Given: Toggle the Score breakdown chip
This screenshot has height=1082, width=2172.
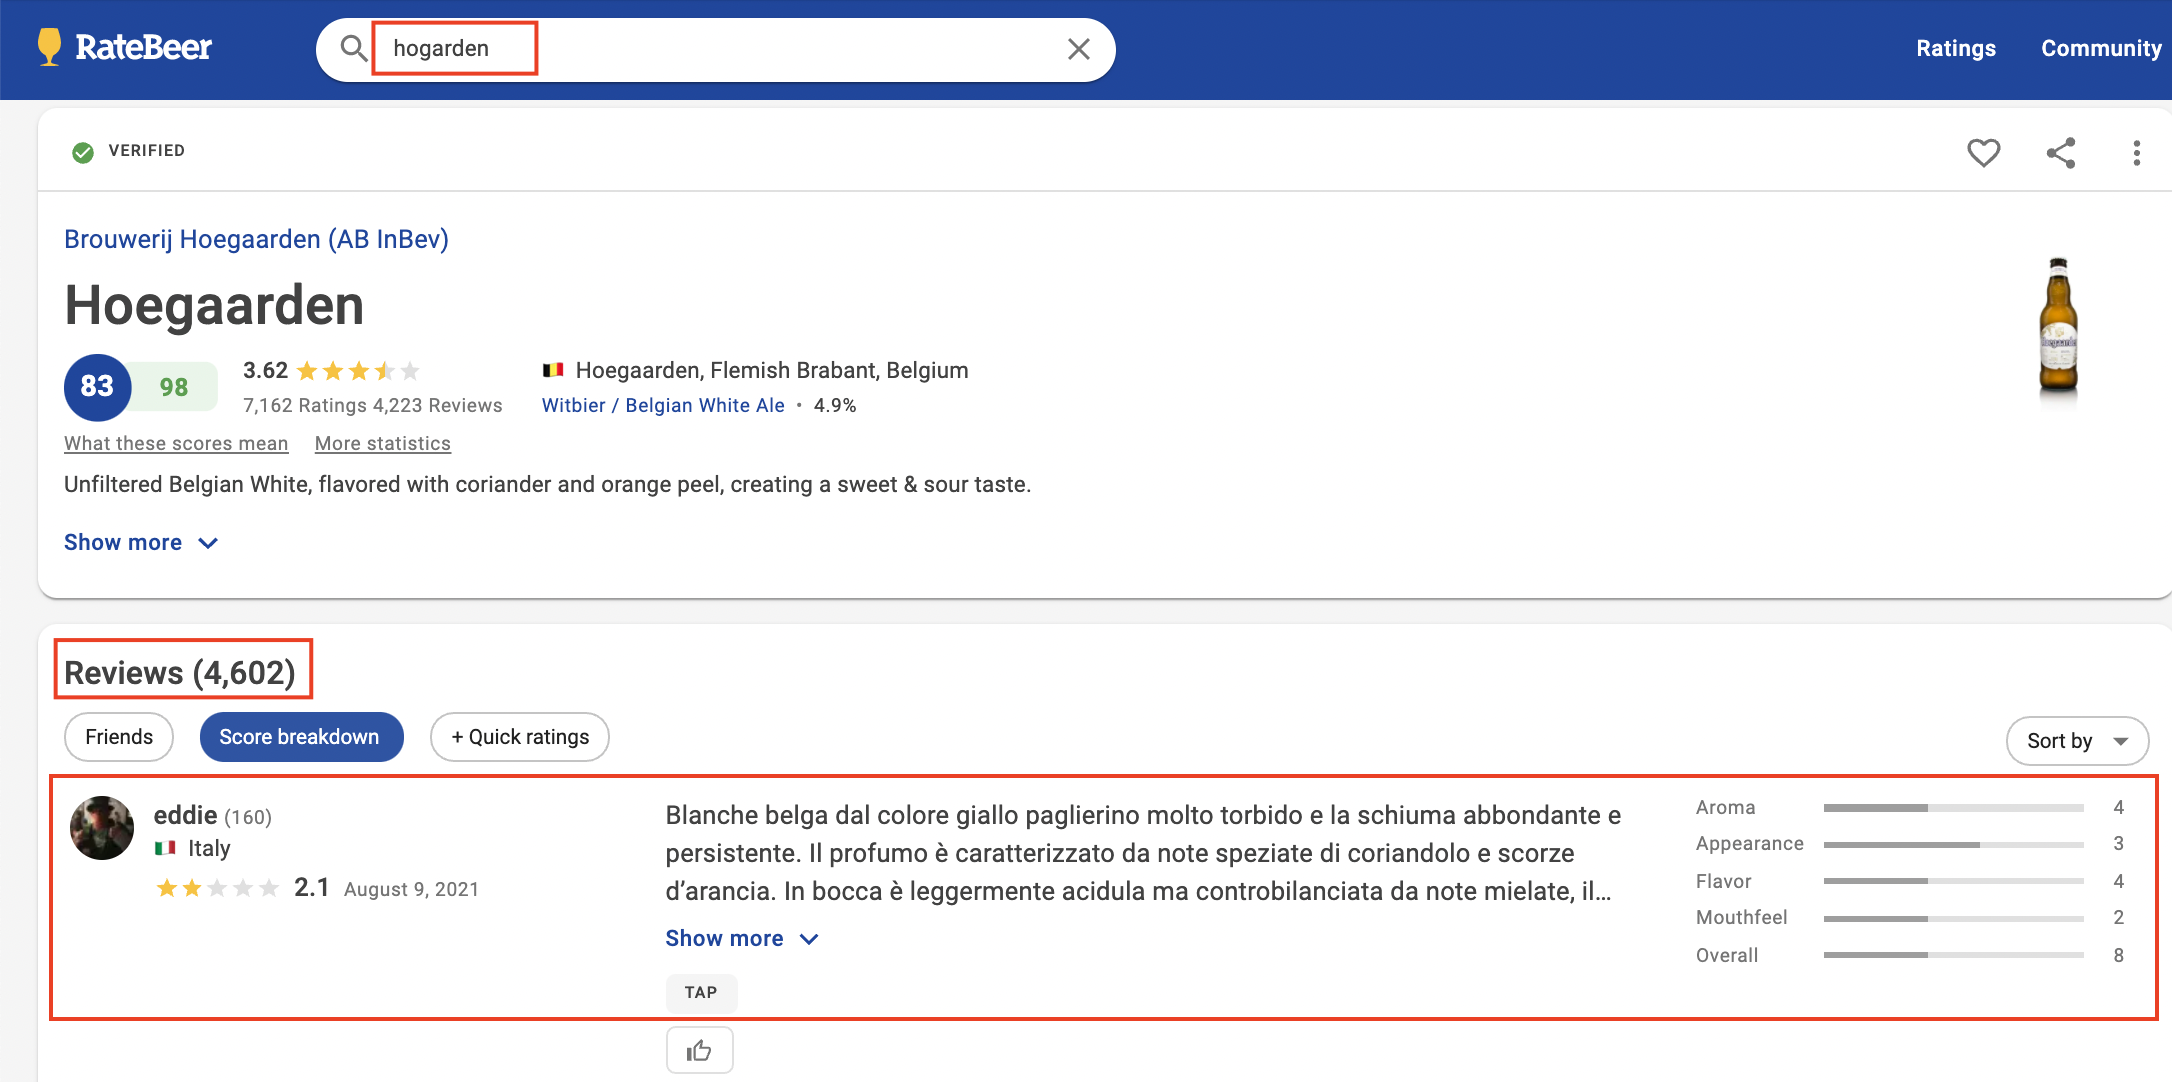Looking at the screenshot, I should point(301,737).
